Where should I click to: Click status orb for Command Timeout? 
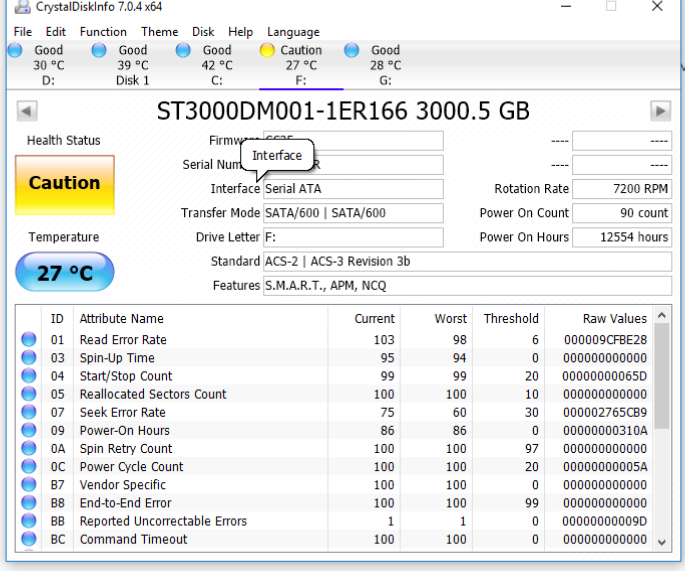click(29, 539)
